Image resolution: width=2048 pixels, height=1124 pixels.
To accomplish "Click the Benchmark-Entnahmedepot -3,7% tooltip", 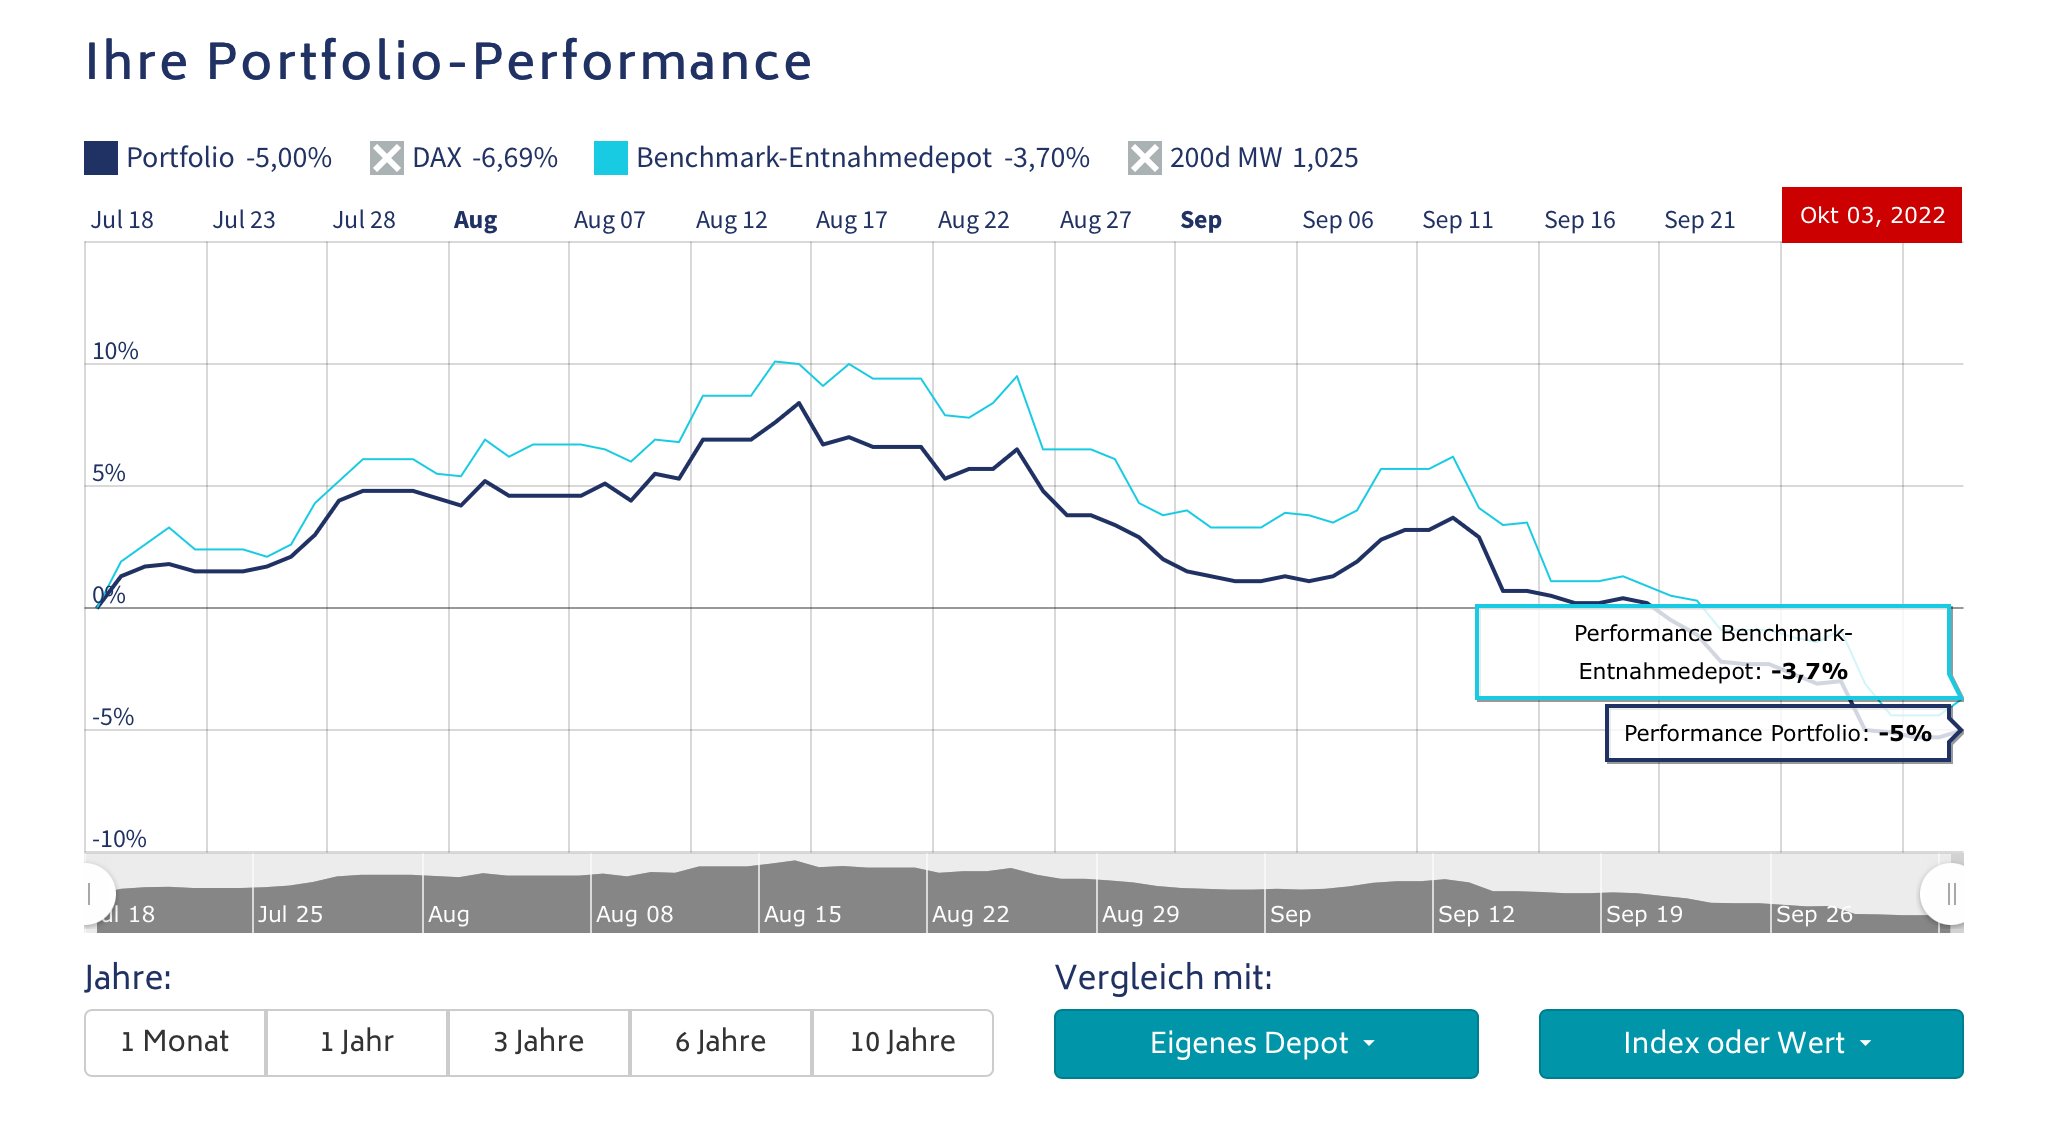I will (x=1712, y=652).
